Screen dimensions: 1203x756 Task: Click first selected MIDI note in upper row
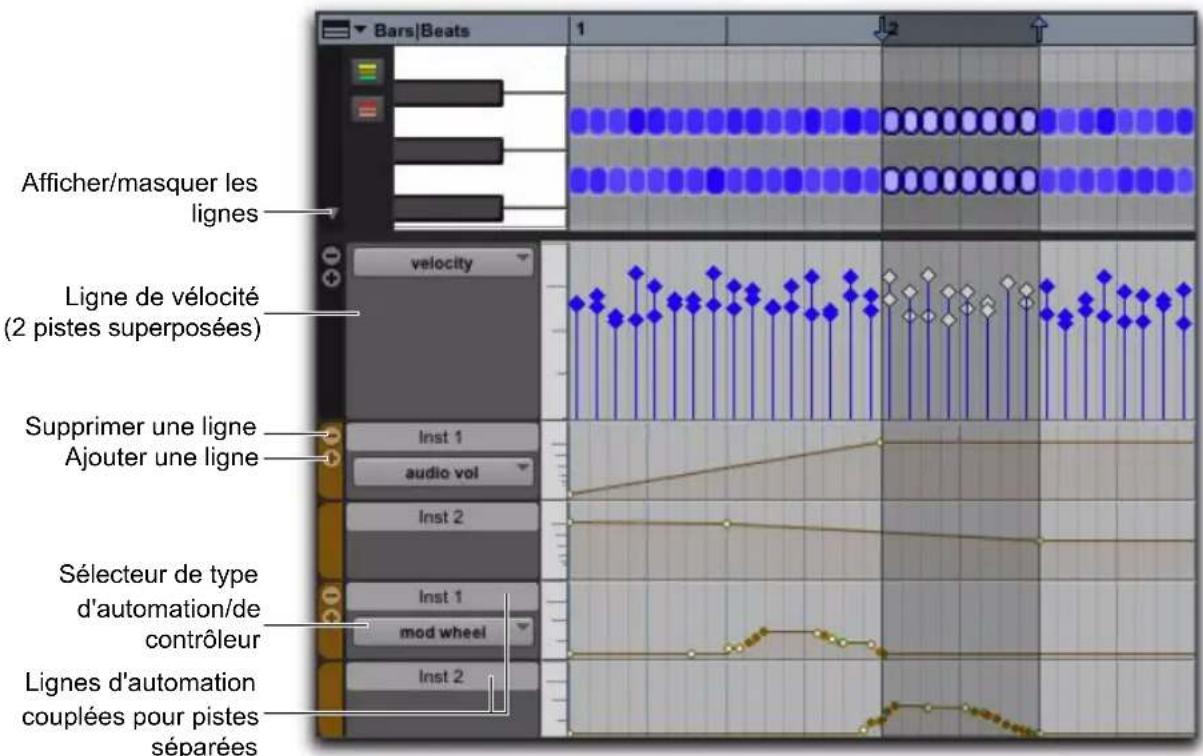tap(891, 121)
